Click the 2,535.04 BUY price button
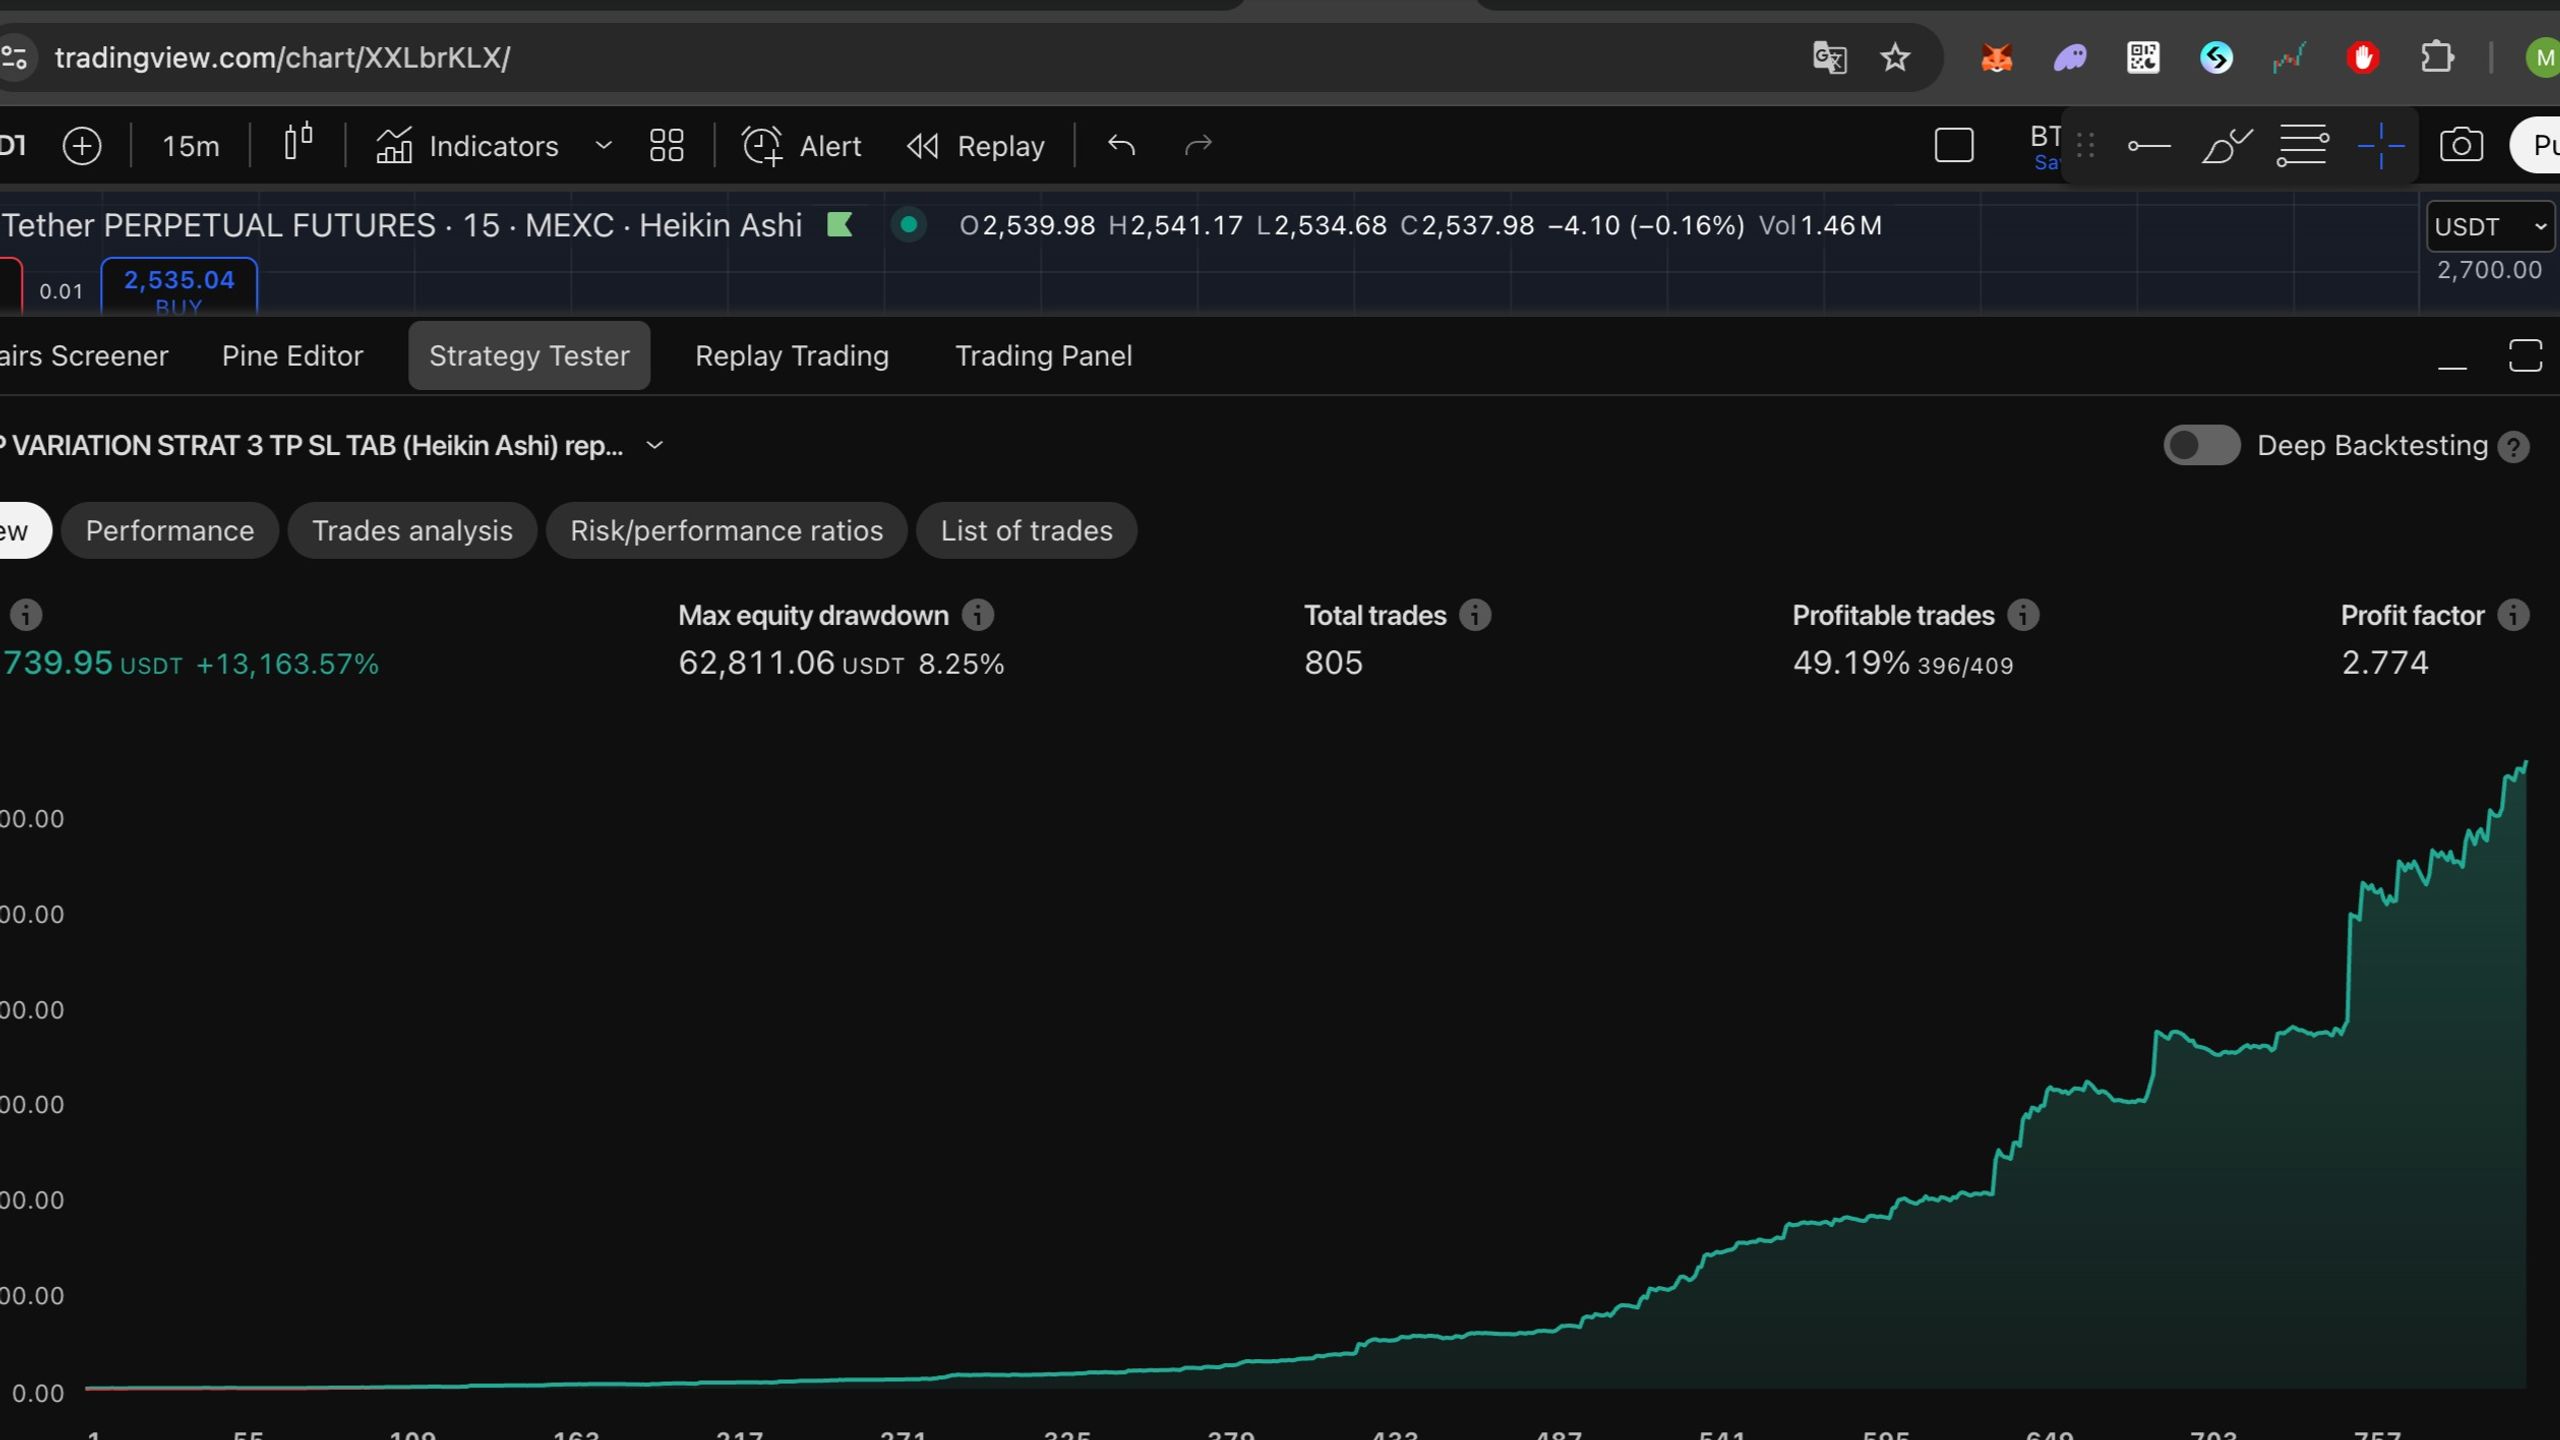The height and width of the screenshot is (1440, 2560). tap(179, 286)
